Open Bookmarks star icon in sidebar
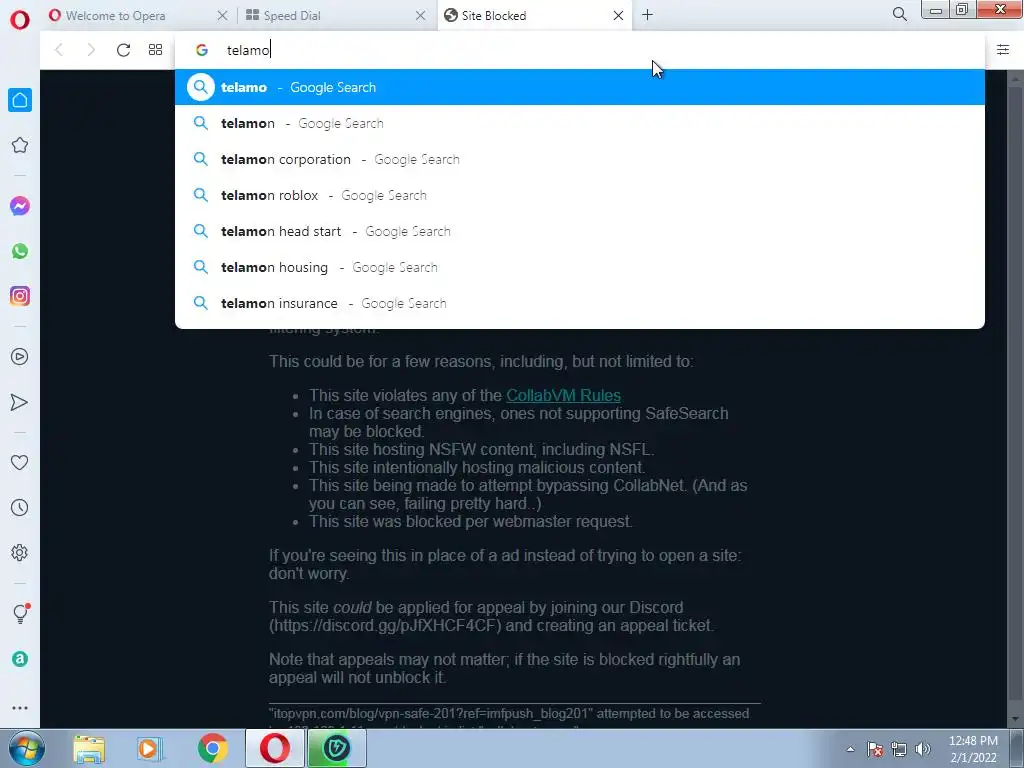Viewport: 1024px width, 768px height. (20, 145)
